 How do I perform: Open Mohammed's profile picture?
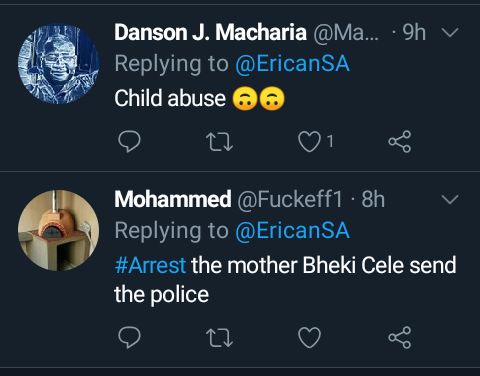(58, 230)
